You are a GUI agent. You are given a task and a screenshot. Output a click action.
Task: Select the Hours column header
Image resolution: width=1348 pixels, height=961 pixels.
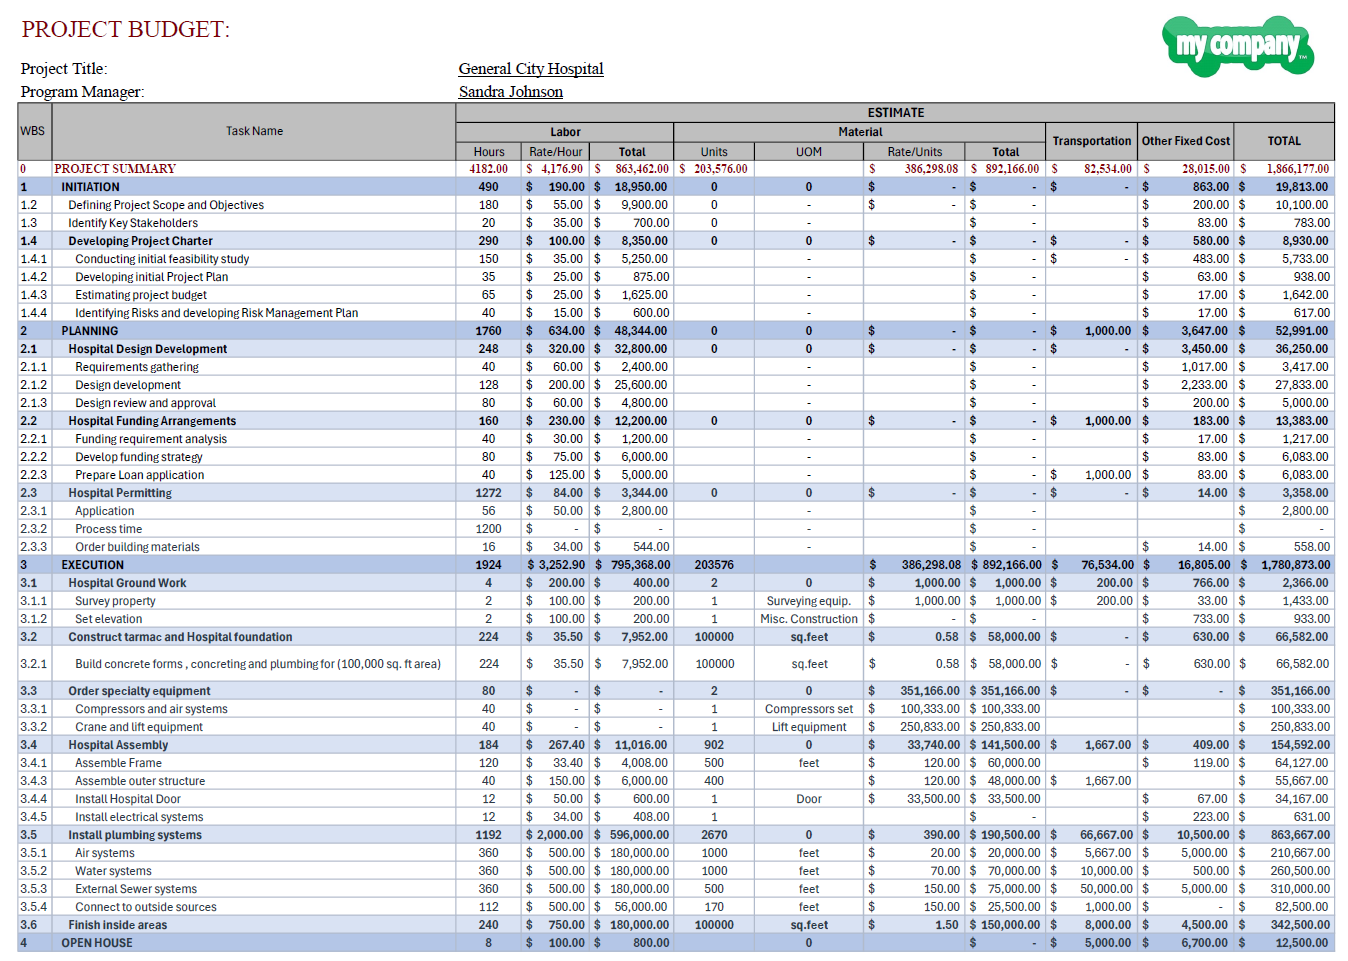[x=489, y=152]
